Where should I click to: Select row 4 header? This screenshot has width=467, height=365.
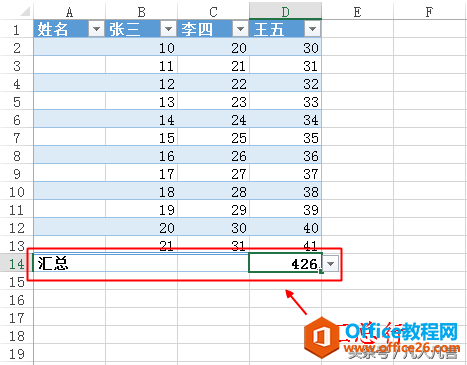17,84
